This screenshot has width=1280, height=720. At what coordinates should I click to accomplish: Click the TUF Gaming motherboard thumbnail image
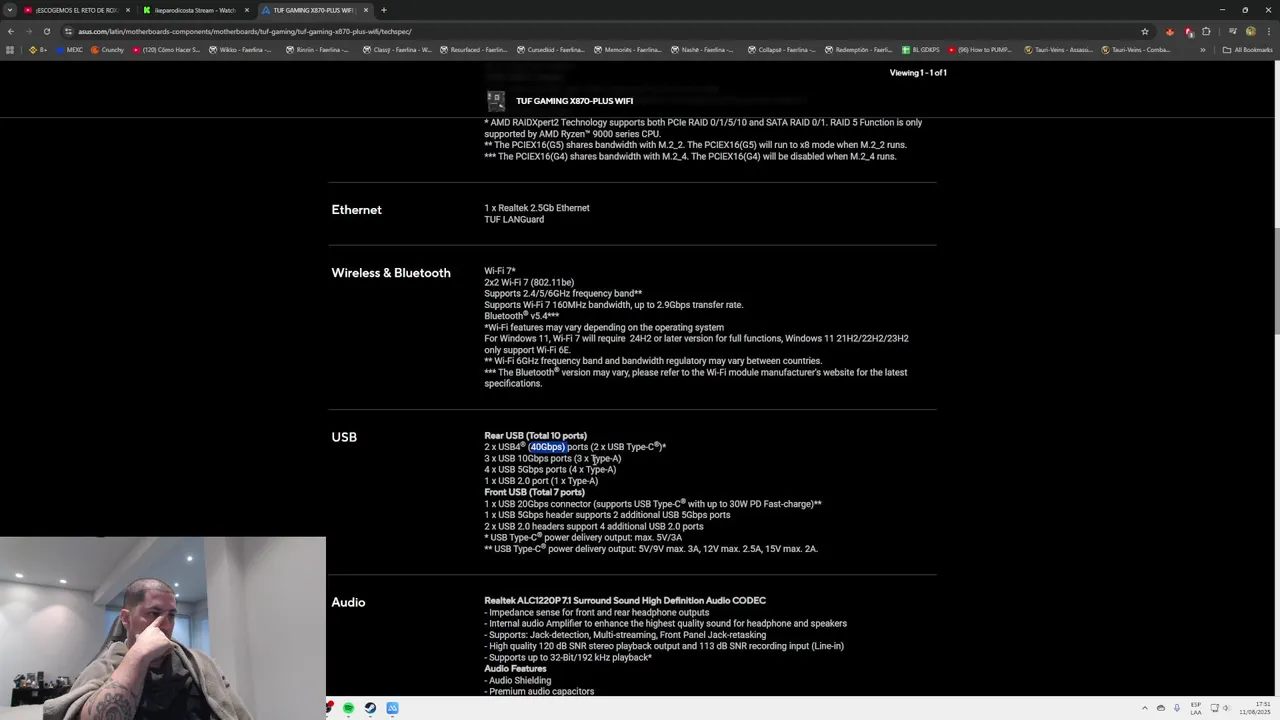[496, 101]
